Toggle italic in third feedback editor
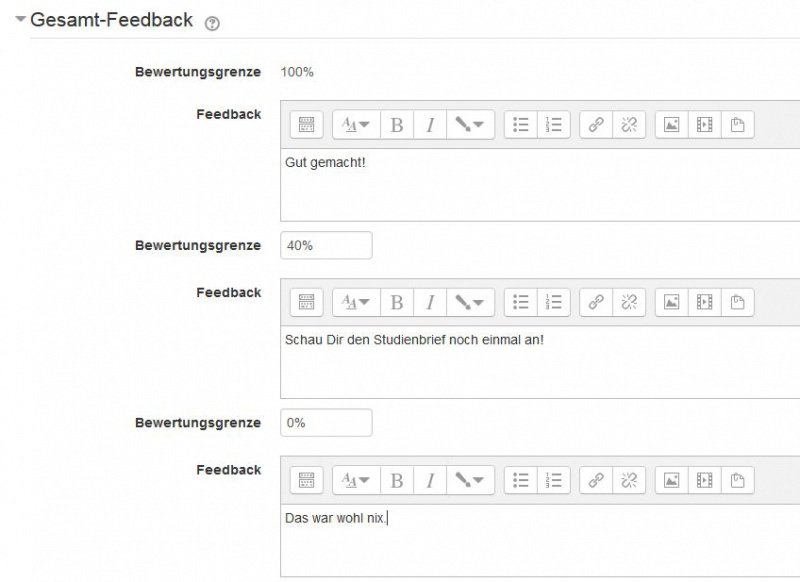The image size is (800, 582). (x=430, y=480)
